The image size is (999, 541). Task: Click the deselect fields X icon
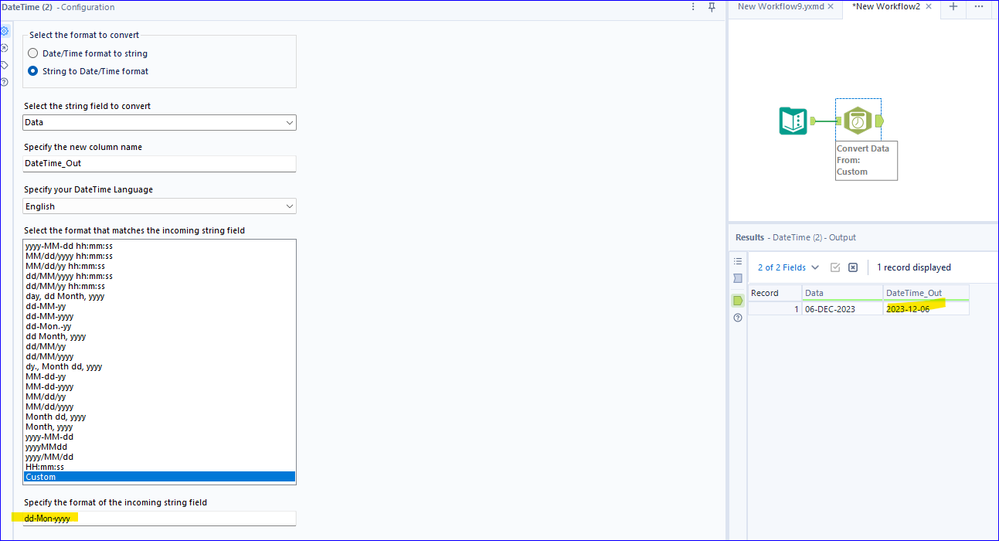point(853,268)
